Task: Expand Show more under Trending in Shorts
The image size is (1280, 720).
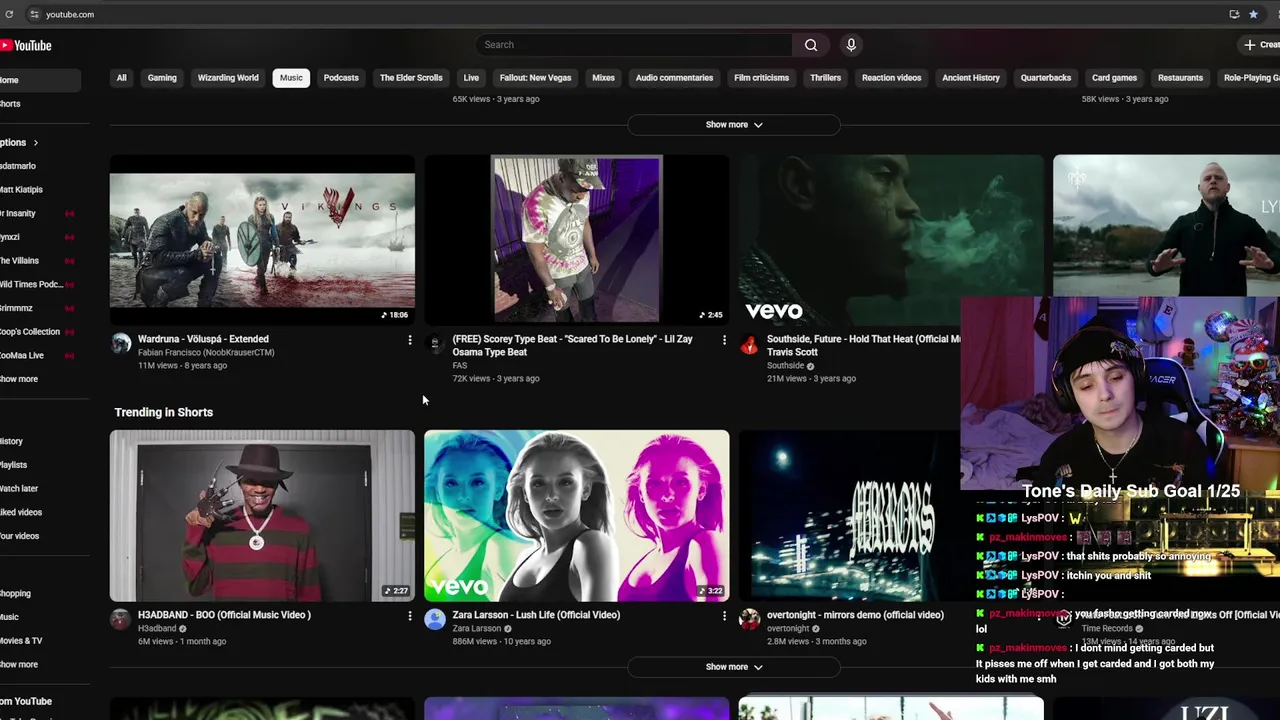Action: tap(734, 667)
